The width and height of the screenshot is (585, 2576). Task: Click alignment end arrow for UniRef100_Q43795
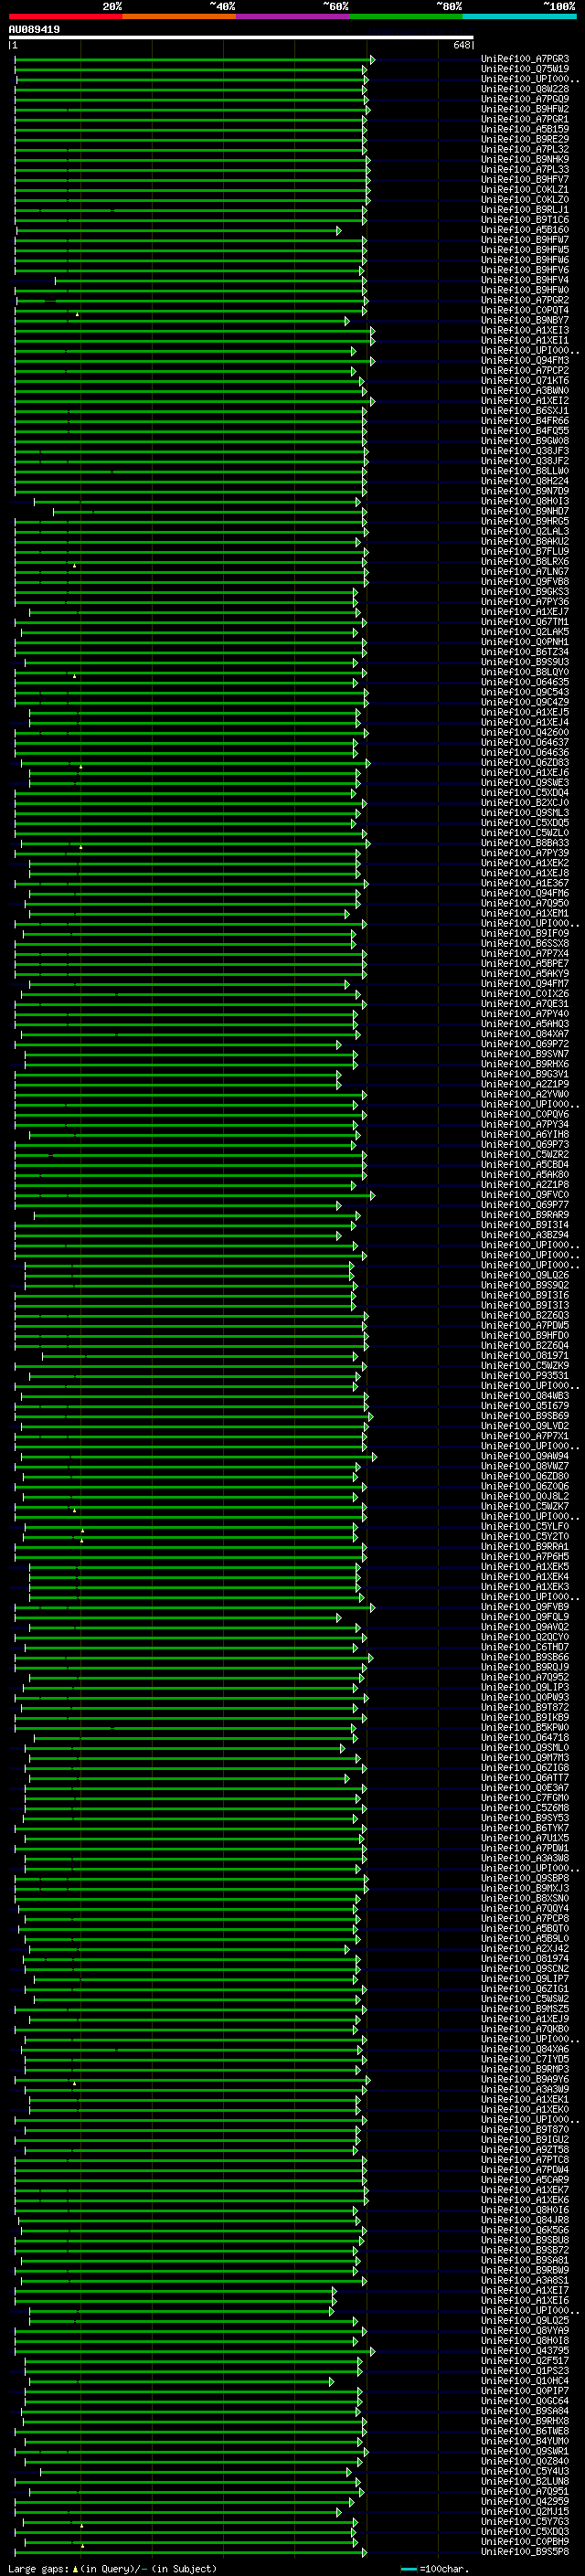click(372, 2351)
